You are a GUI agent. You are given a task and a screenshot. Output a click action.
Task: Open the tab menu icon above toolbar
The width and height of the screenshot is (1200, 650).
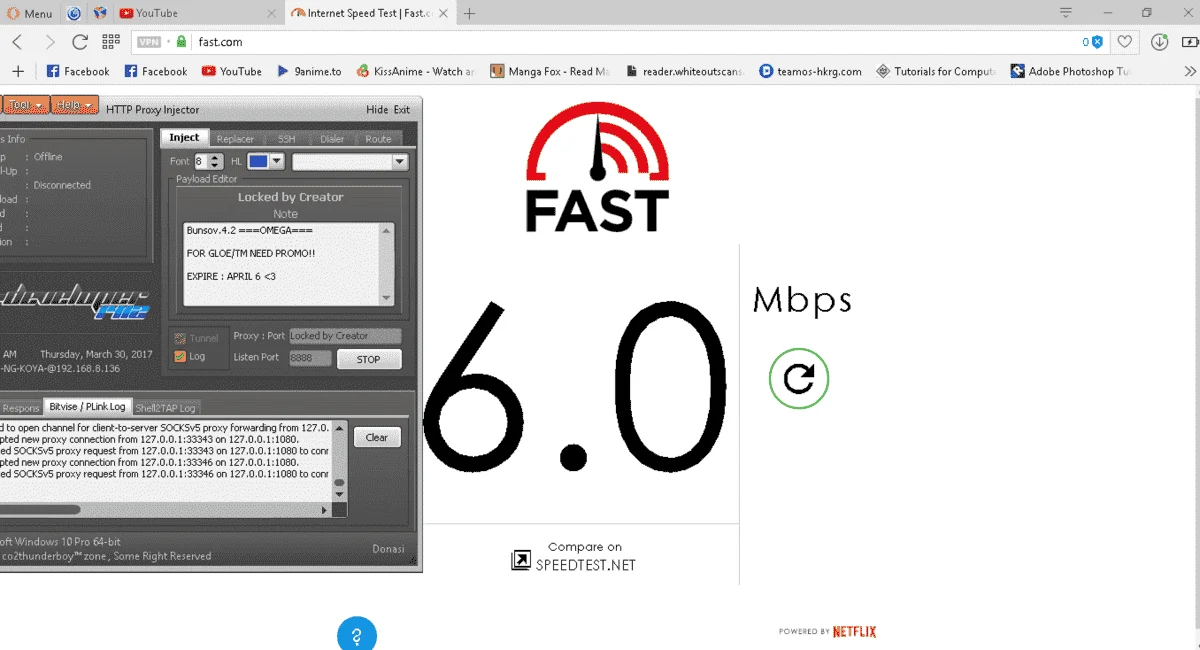point(1066,13)
